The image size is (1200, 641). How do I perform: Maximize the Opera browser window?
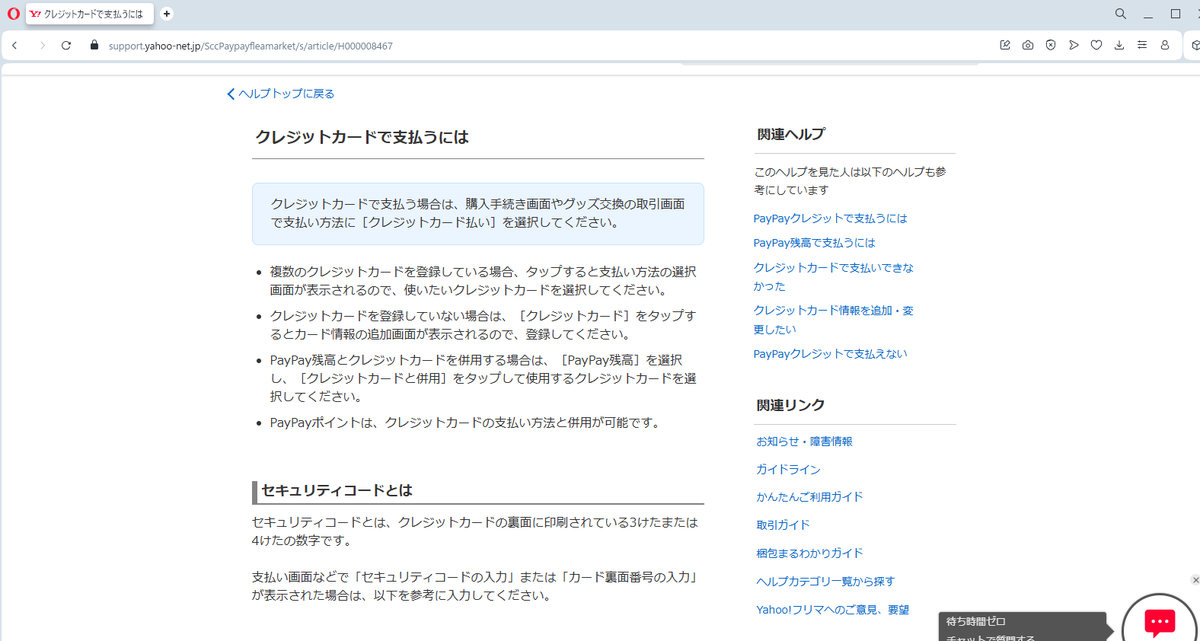(1176, 14)
